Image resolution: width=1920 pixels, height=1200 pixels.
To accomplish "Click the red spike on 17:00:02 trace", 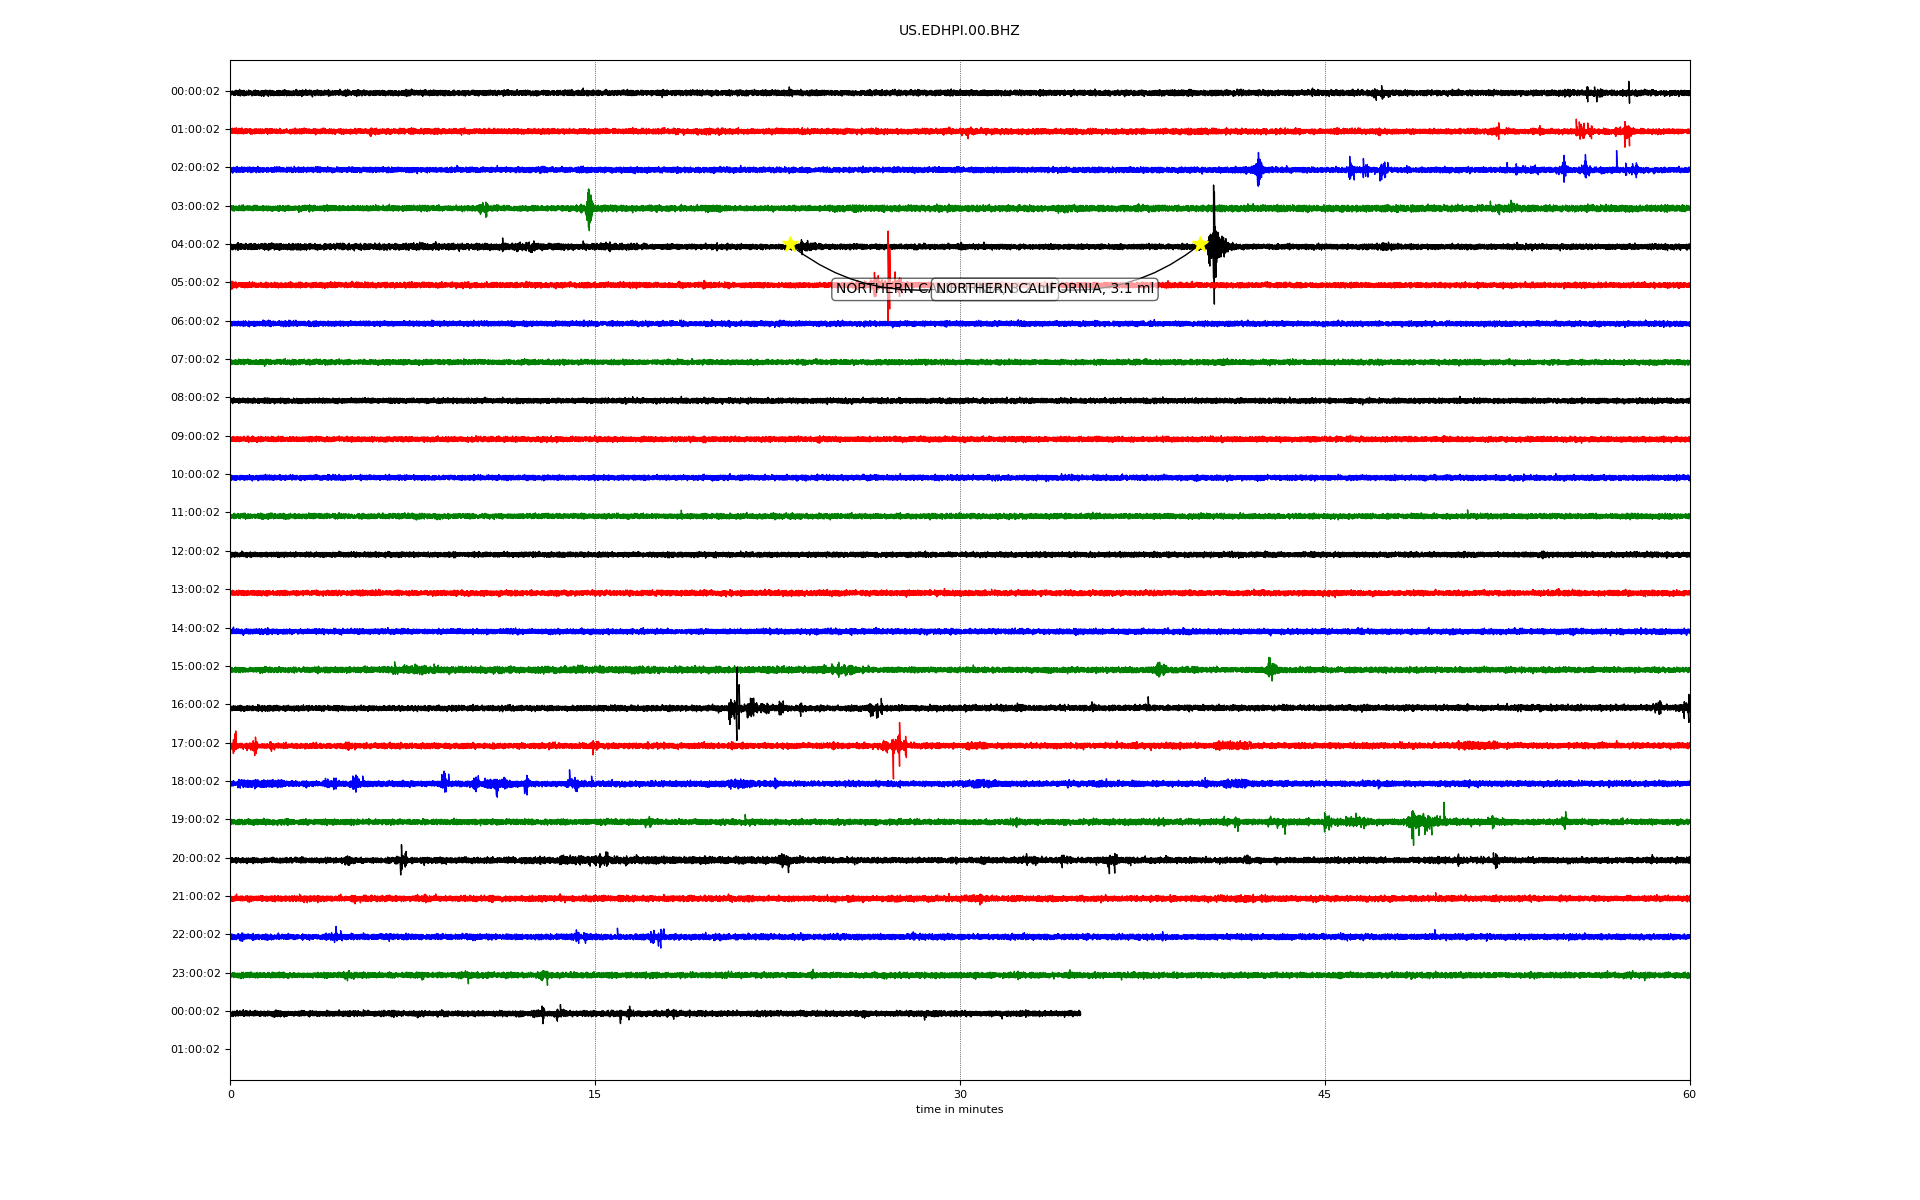I will (897, 748).
